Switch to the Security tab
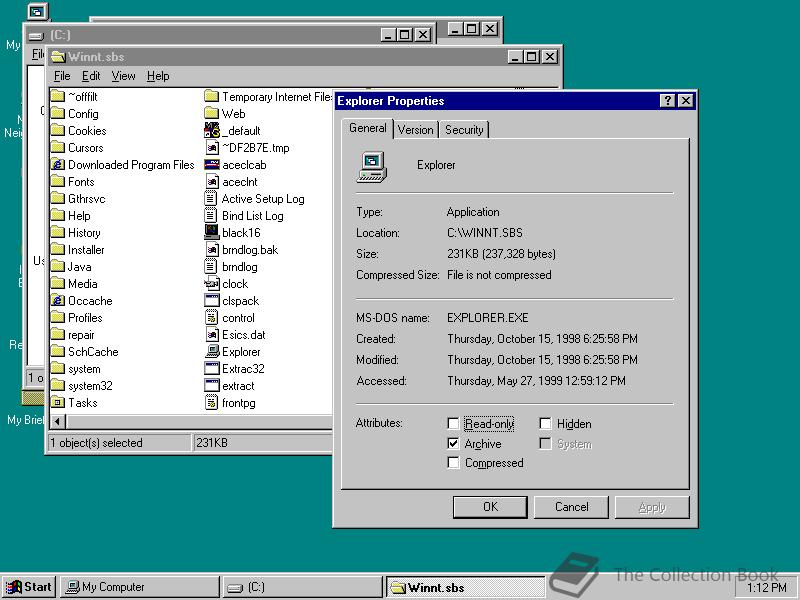Image resolution: width=800 pixels, height=600 pixels. (x=464, y=130)
